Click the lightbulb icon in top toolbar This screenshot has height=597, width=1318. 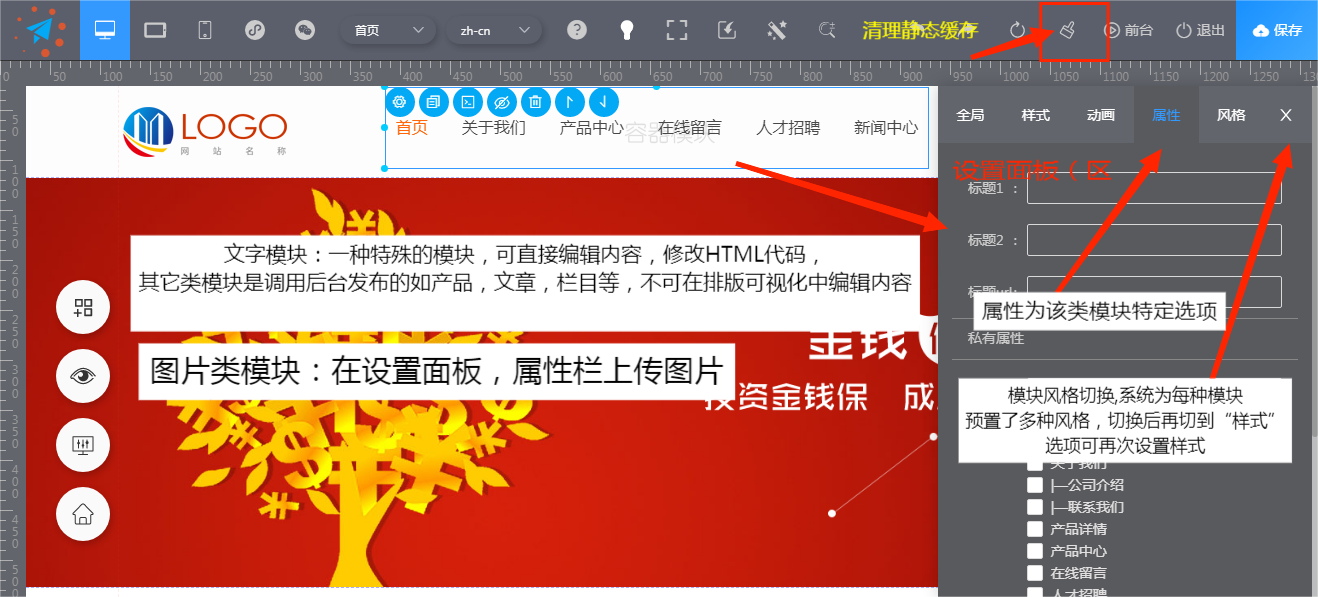tap(627, 30)
